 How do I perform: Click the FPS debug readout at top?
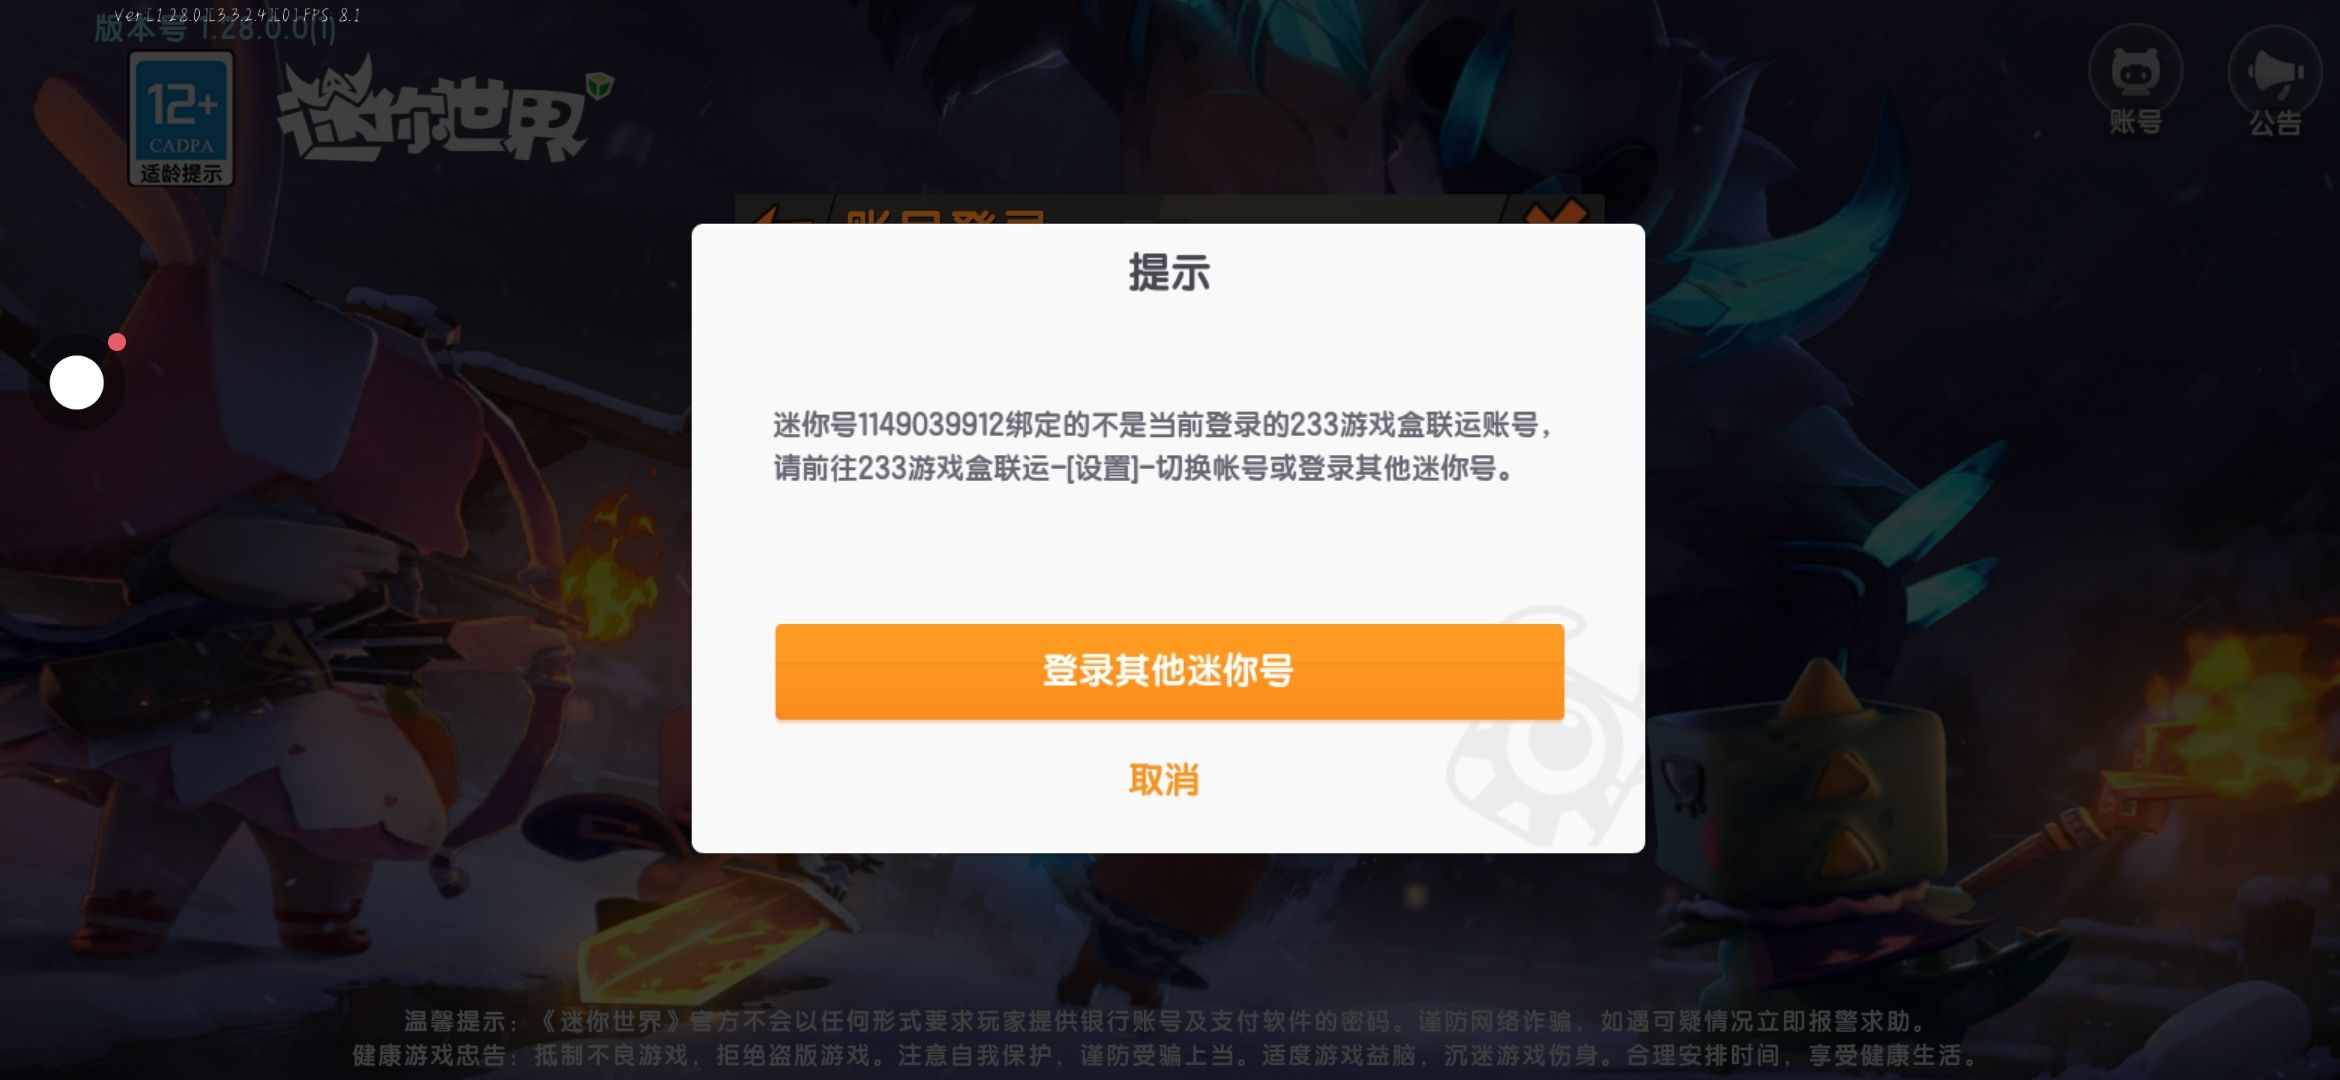pos(237,15)
